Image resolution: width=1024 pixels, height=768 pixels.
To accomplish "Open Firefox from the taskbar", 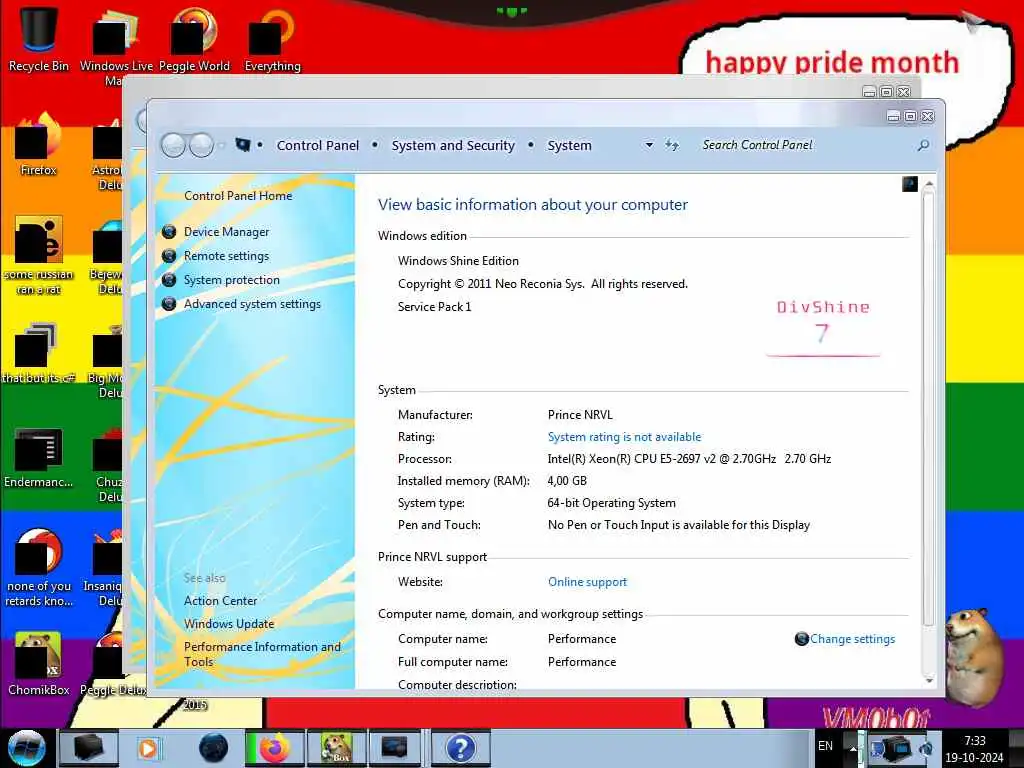I will click(x=274, y=748).
